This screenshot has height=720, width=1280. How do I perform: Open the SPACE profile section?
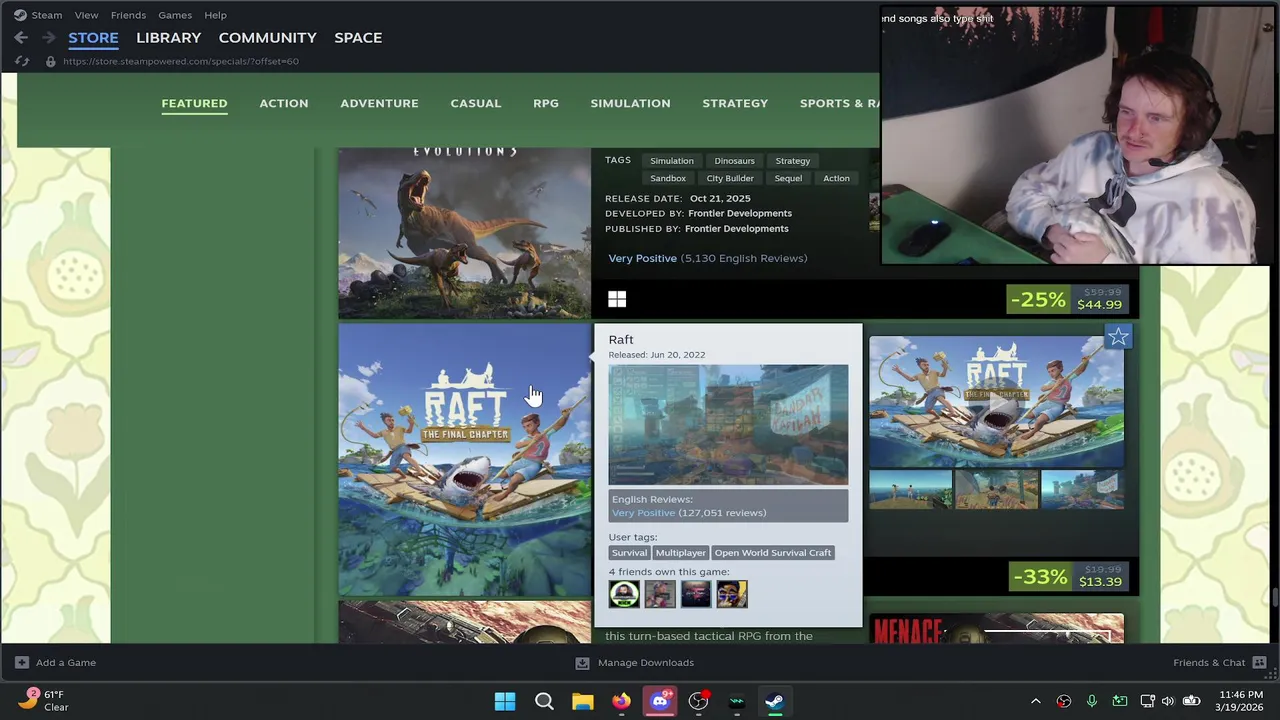point(358,37)
